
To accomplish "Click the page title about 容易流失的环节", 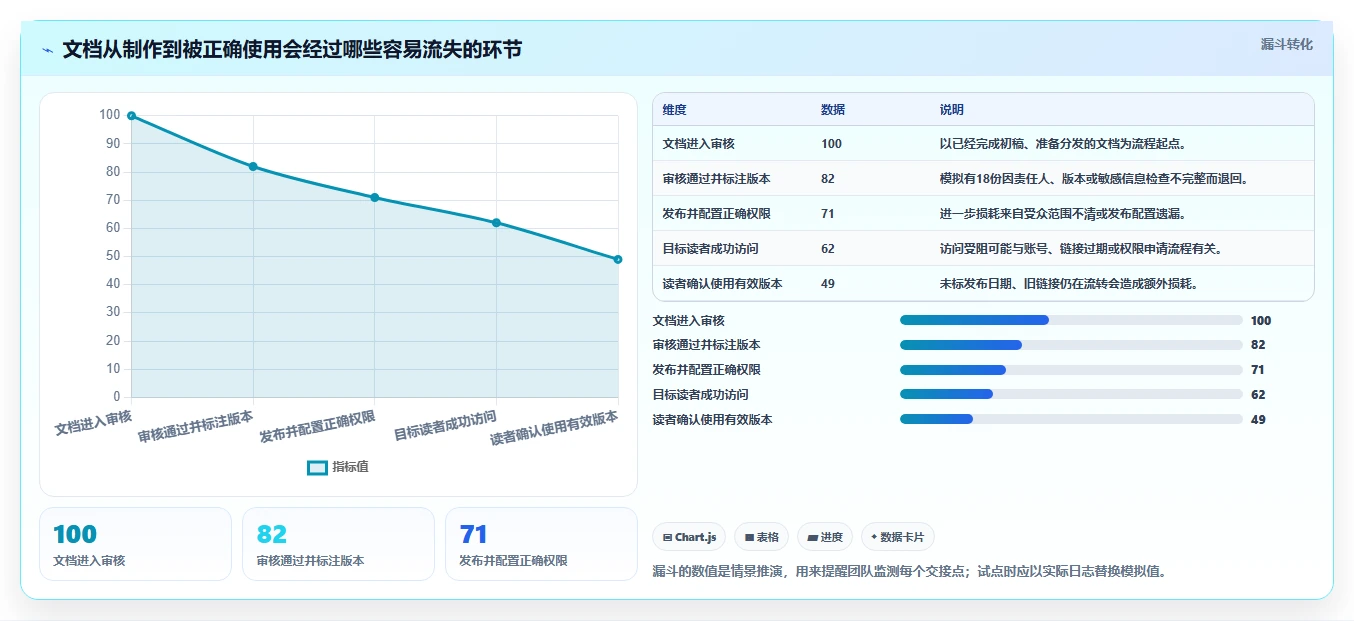I will point(292,50).
